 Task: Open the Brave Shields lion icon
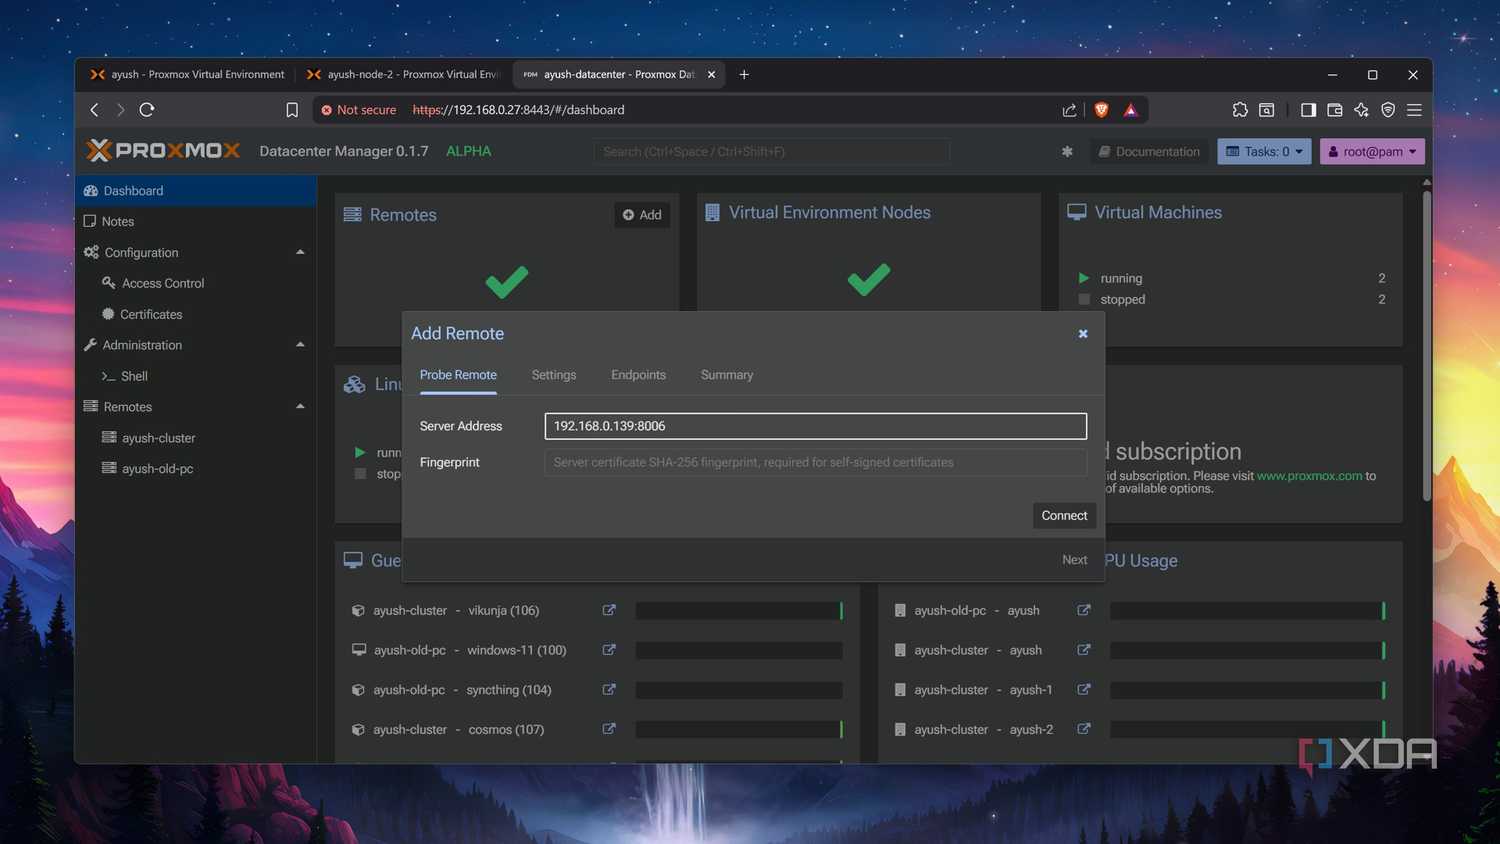(x=1101, y=110)
